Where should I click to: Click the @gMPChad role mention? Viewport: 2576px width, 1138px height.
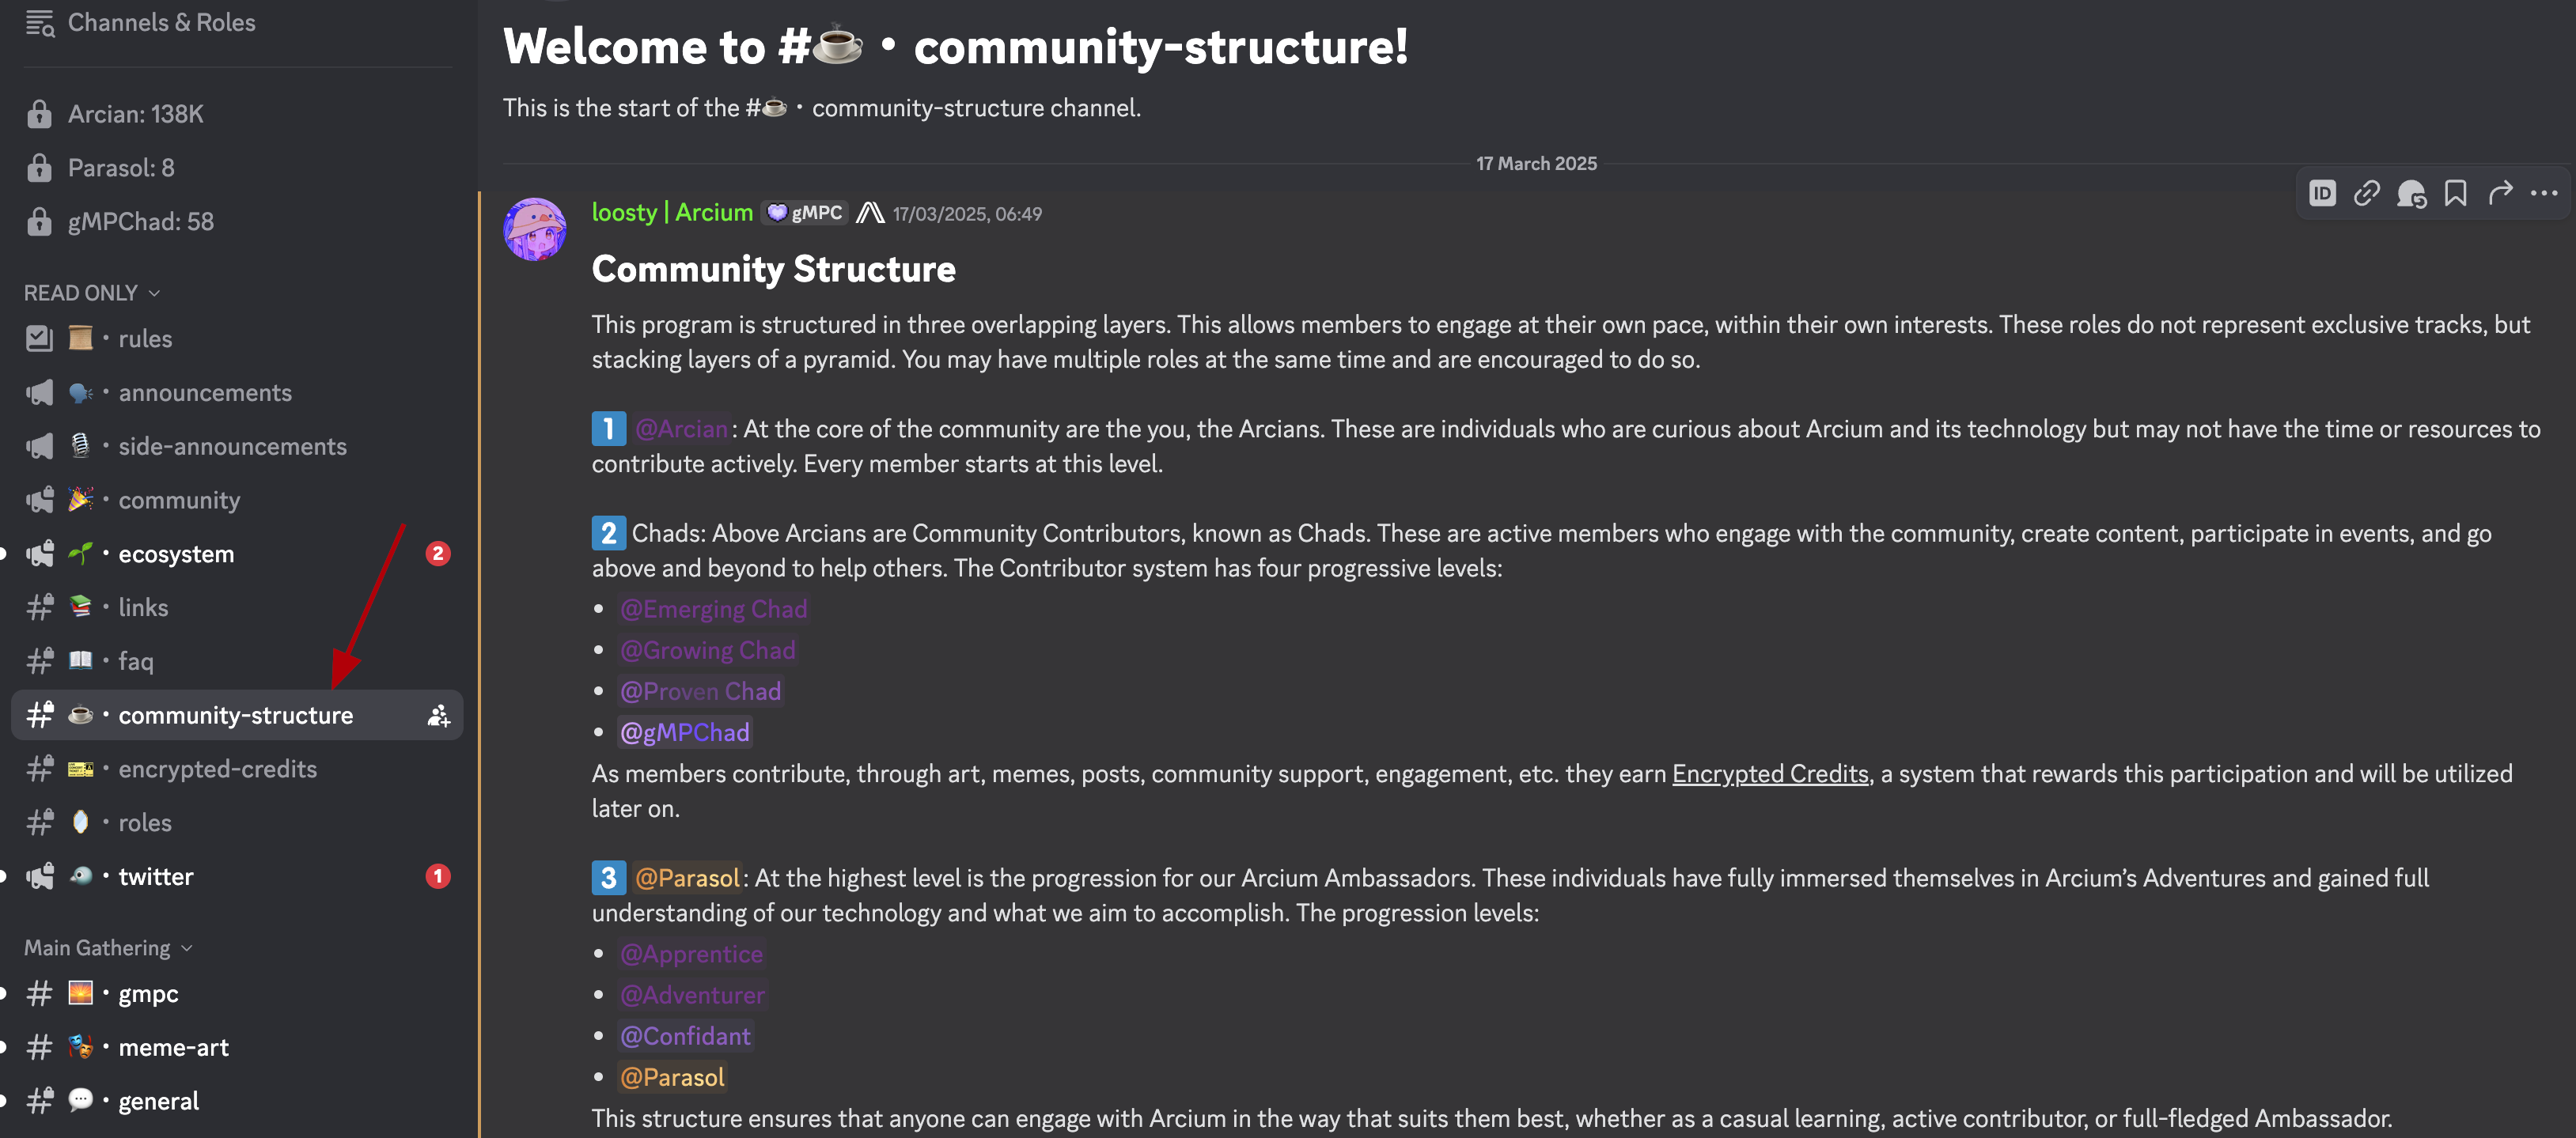click(x=685, y=733)
